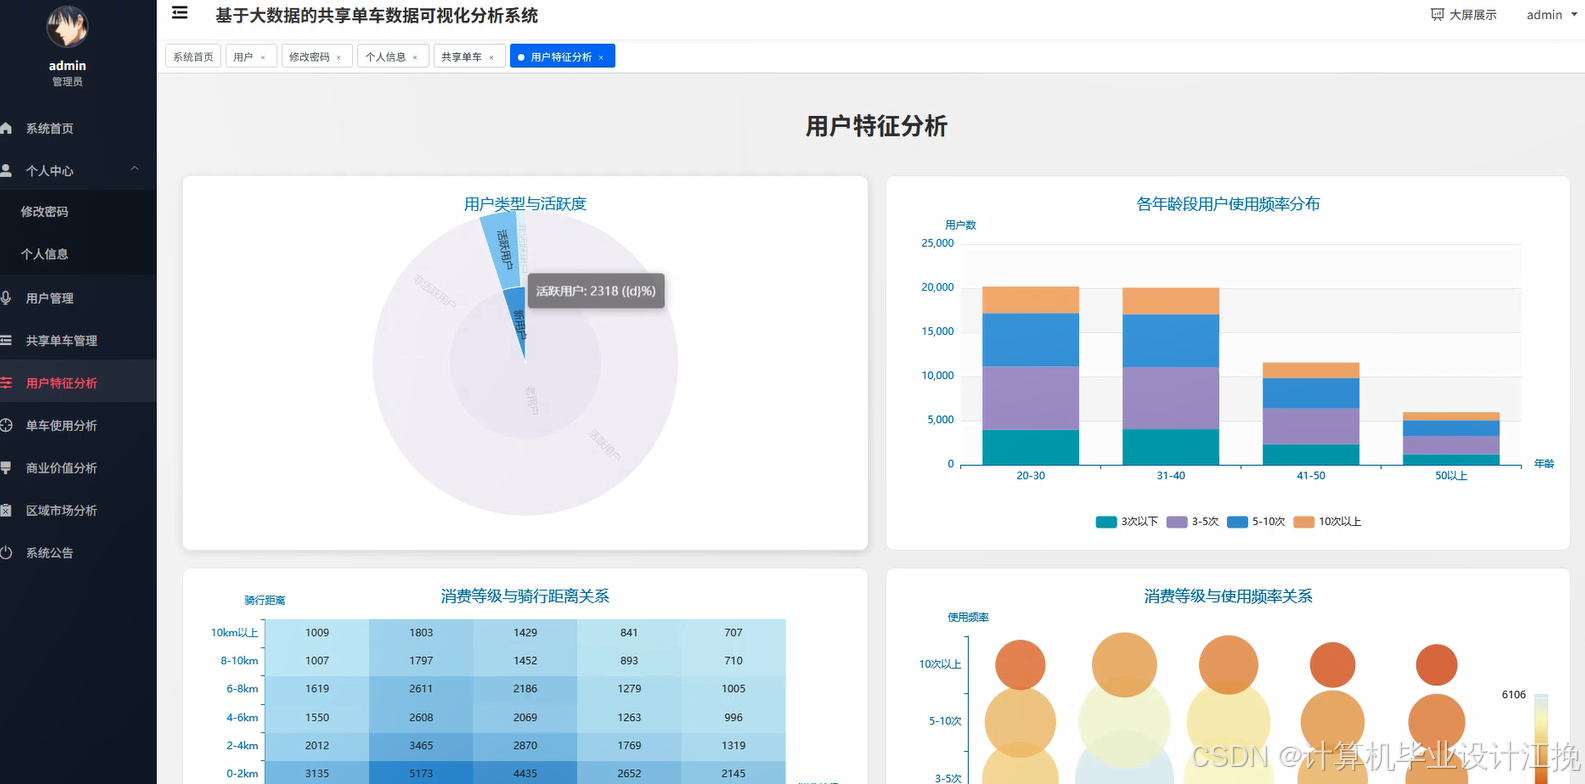1585x784 pixels.
Task: Click the power icon beside 系统公告
Action: coord(6,552)
